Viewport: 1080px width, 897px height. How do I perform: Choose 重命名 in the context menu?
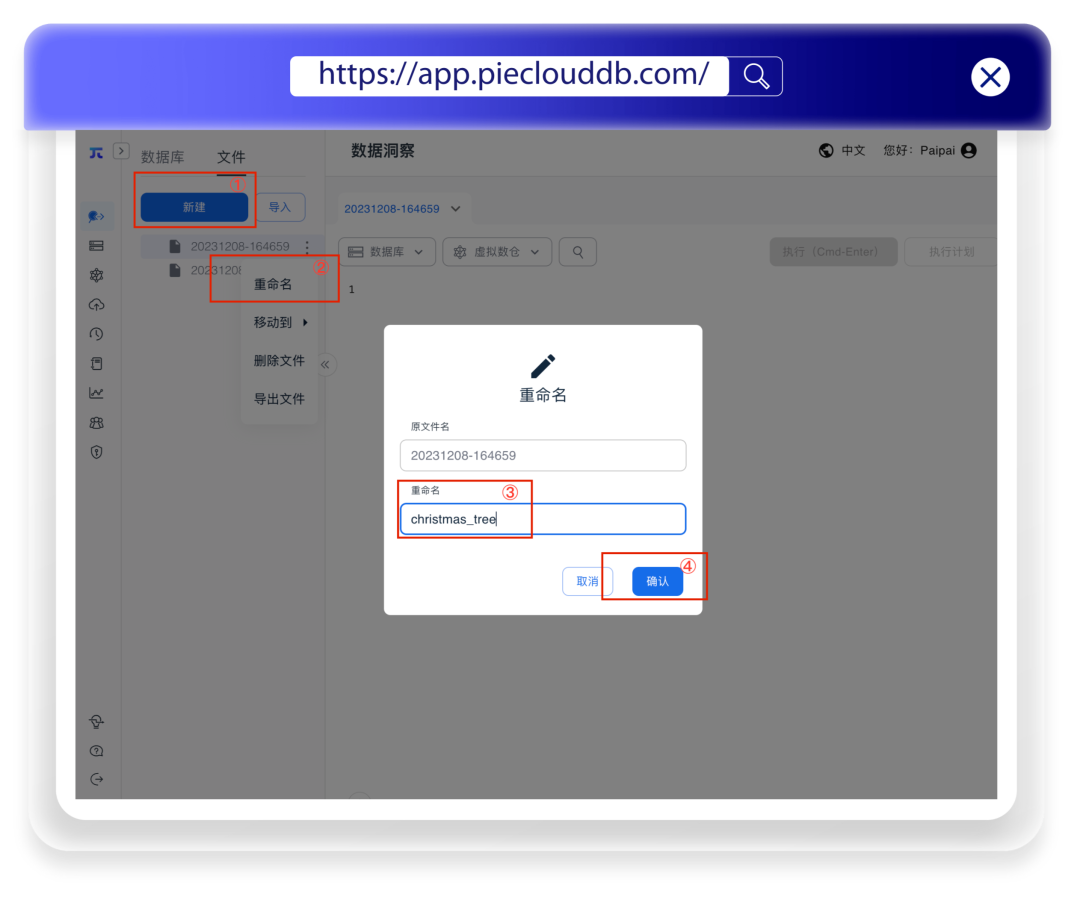[x=273, y=285]
